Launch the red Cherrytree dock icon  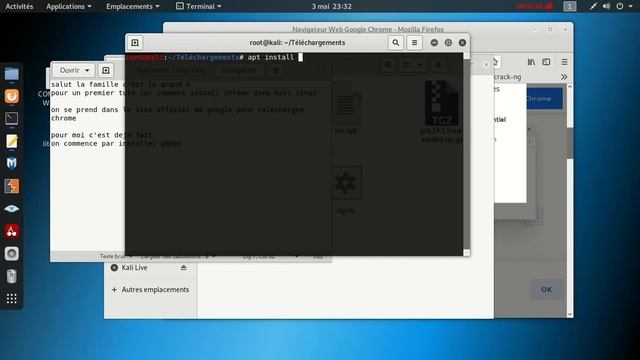tap(11, 231)
